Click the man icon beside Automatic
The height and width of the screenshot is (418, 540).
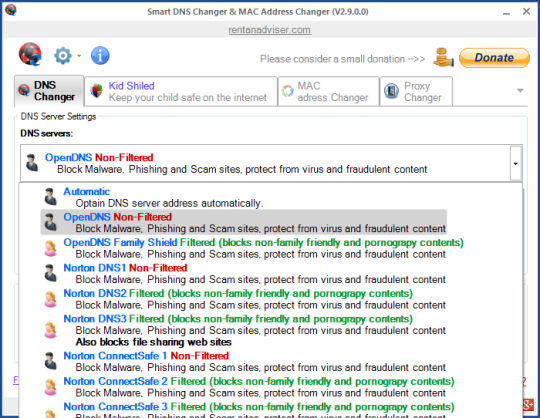(51, 197)
